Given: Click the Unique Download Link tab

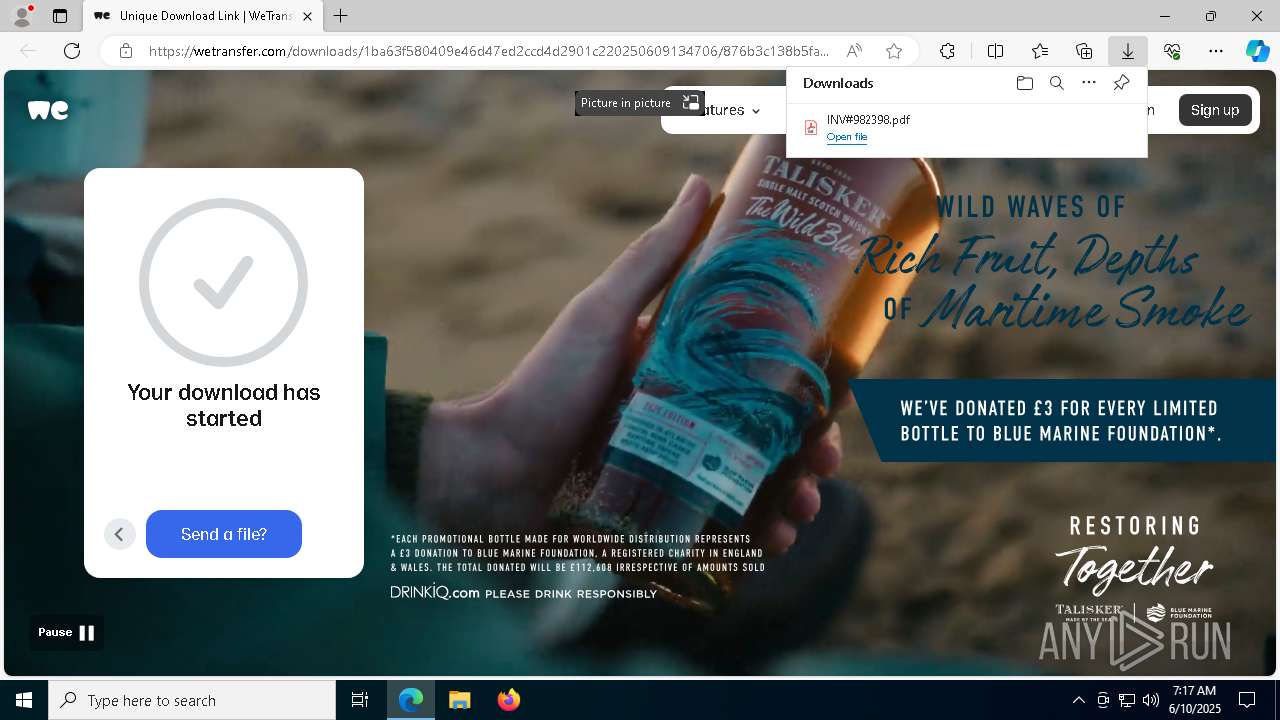Looking at the screenshot, I should [x=203, y=16].
